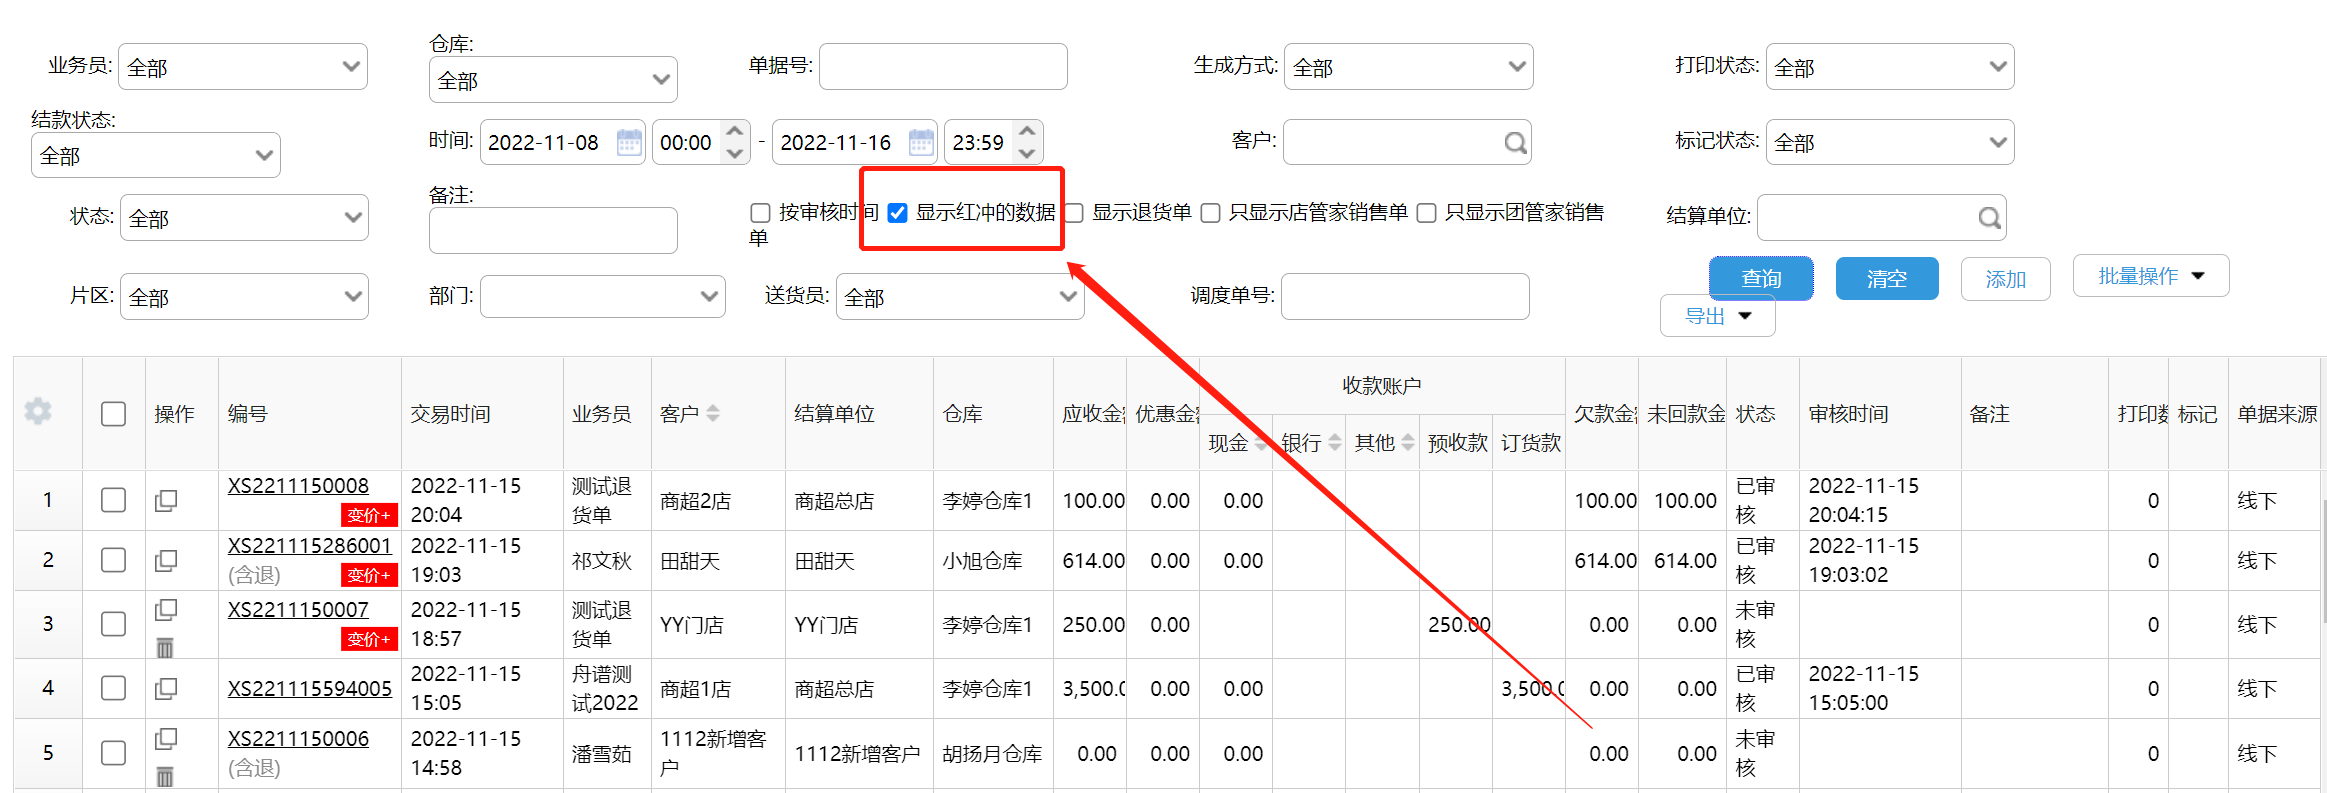
Task: Click the 变价+ tag on XS2211150008
Action: click(x=369, y=515)
